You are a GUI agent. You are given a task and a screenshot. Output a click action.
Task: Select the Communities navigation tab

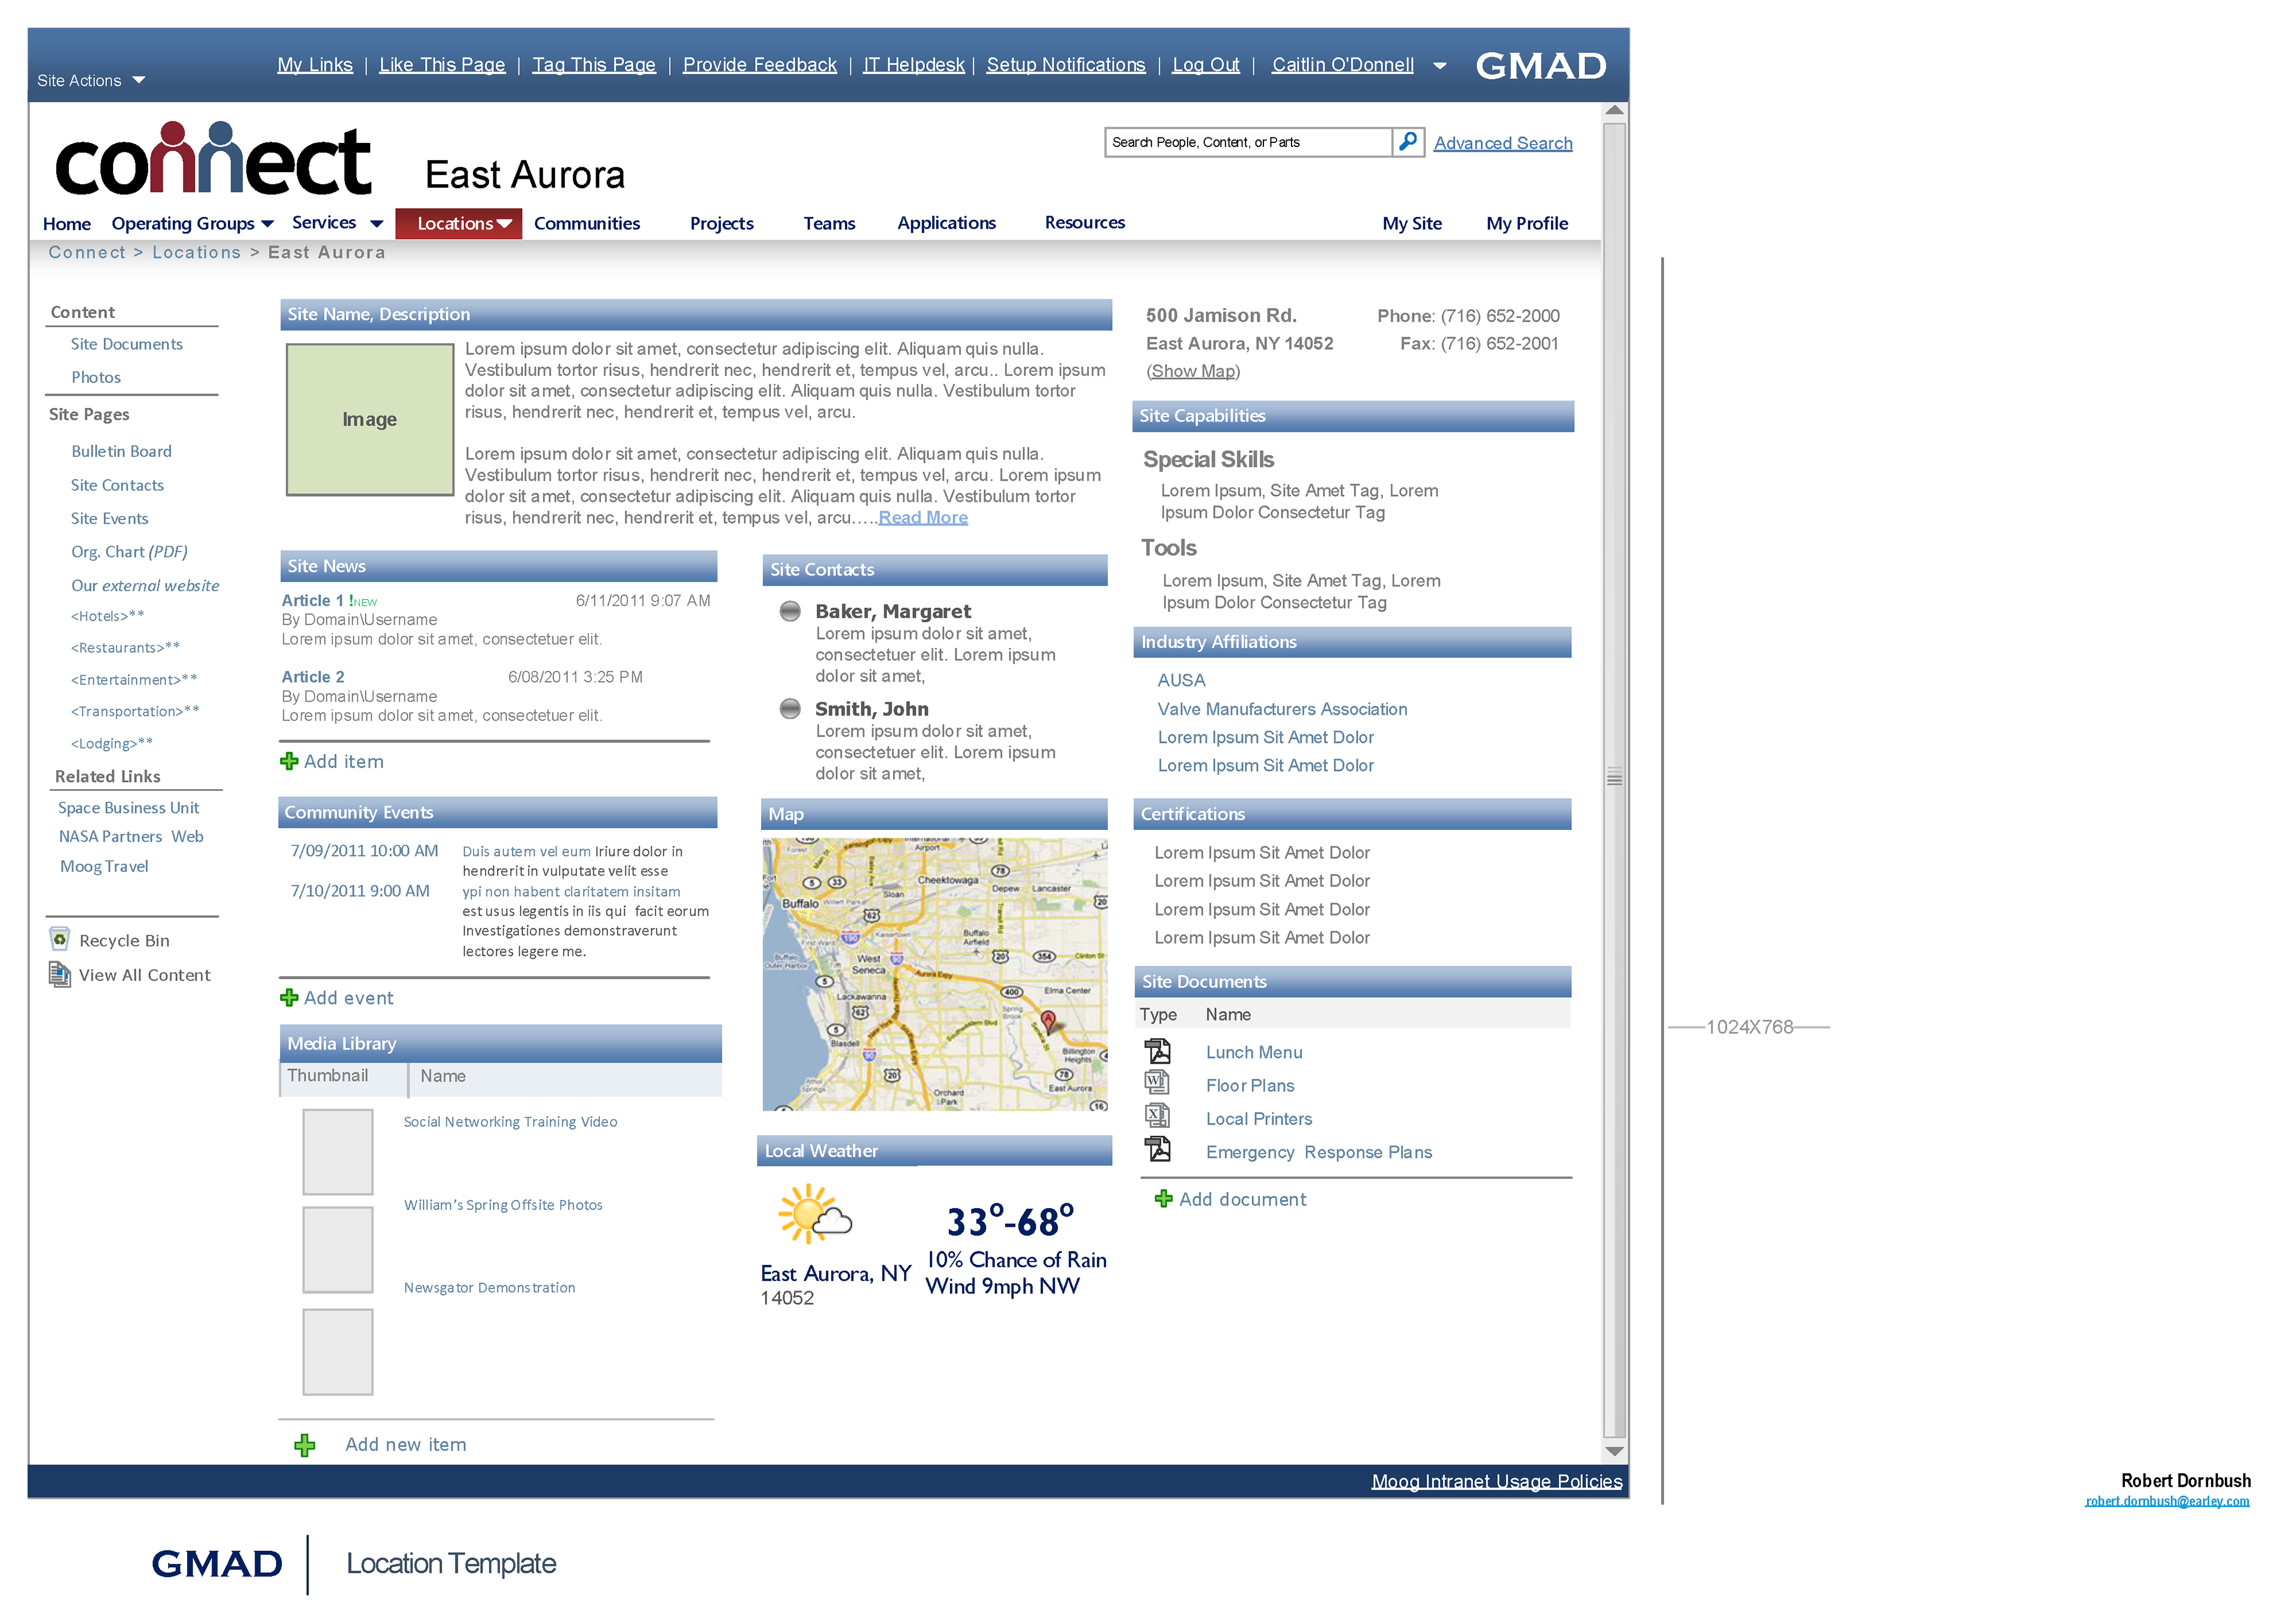(x=586, y=223)
